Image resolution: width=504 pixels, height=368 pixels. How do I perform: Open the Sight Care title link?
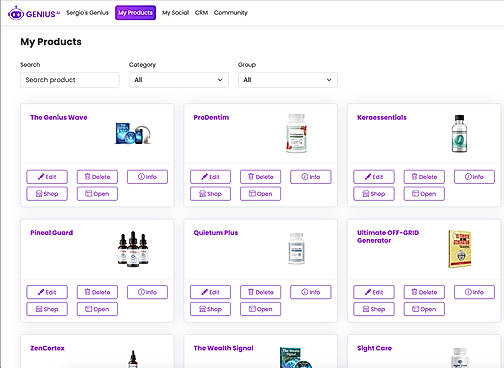pos(374,348)
